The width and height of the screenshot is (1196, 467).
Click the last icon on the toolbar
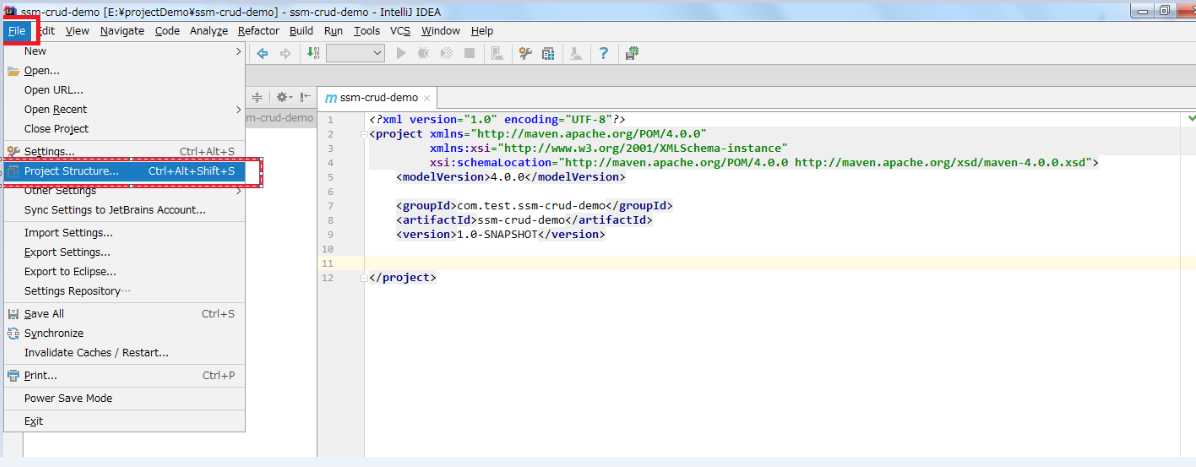tap(631, 53)
